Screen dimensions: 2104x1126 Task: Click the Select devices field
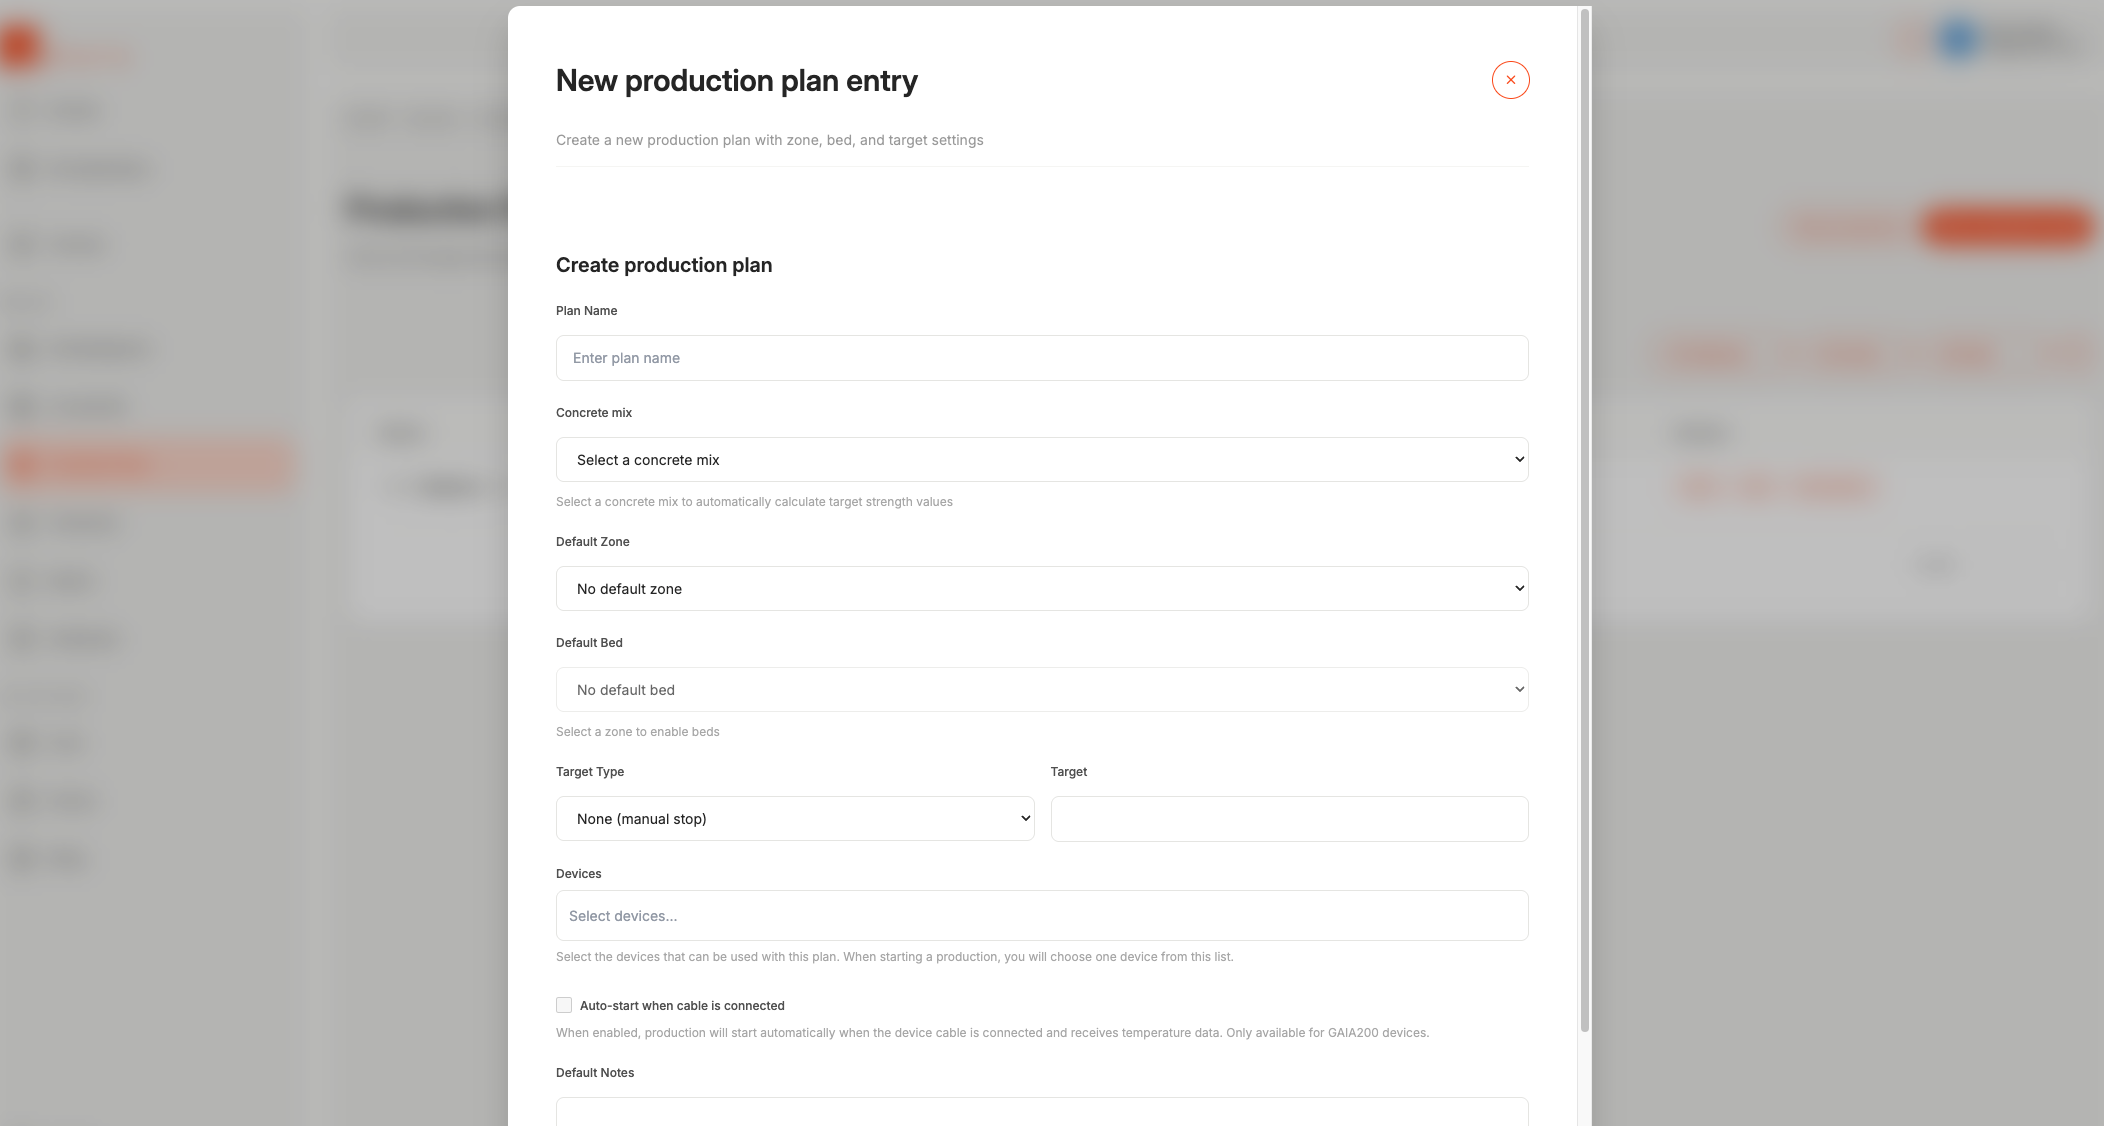(x=1041, y=915)
